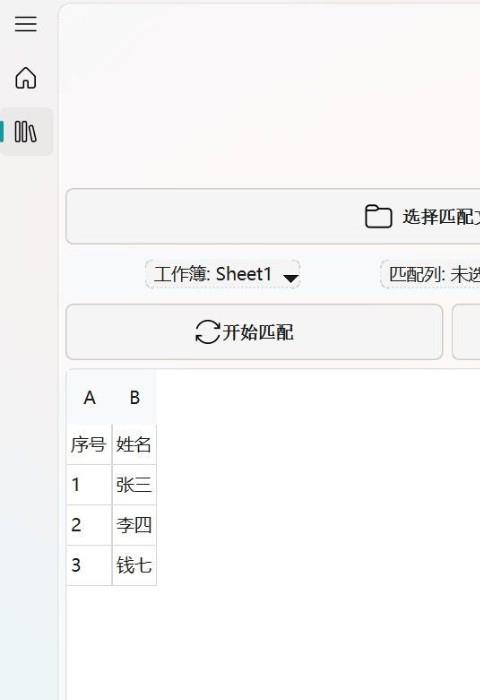Select the library books sidebar icon

pyautogui.click(x=25, y=132)
